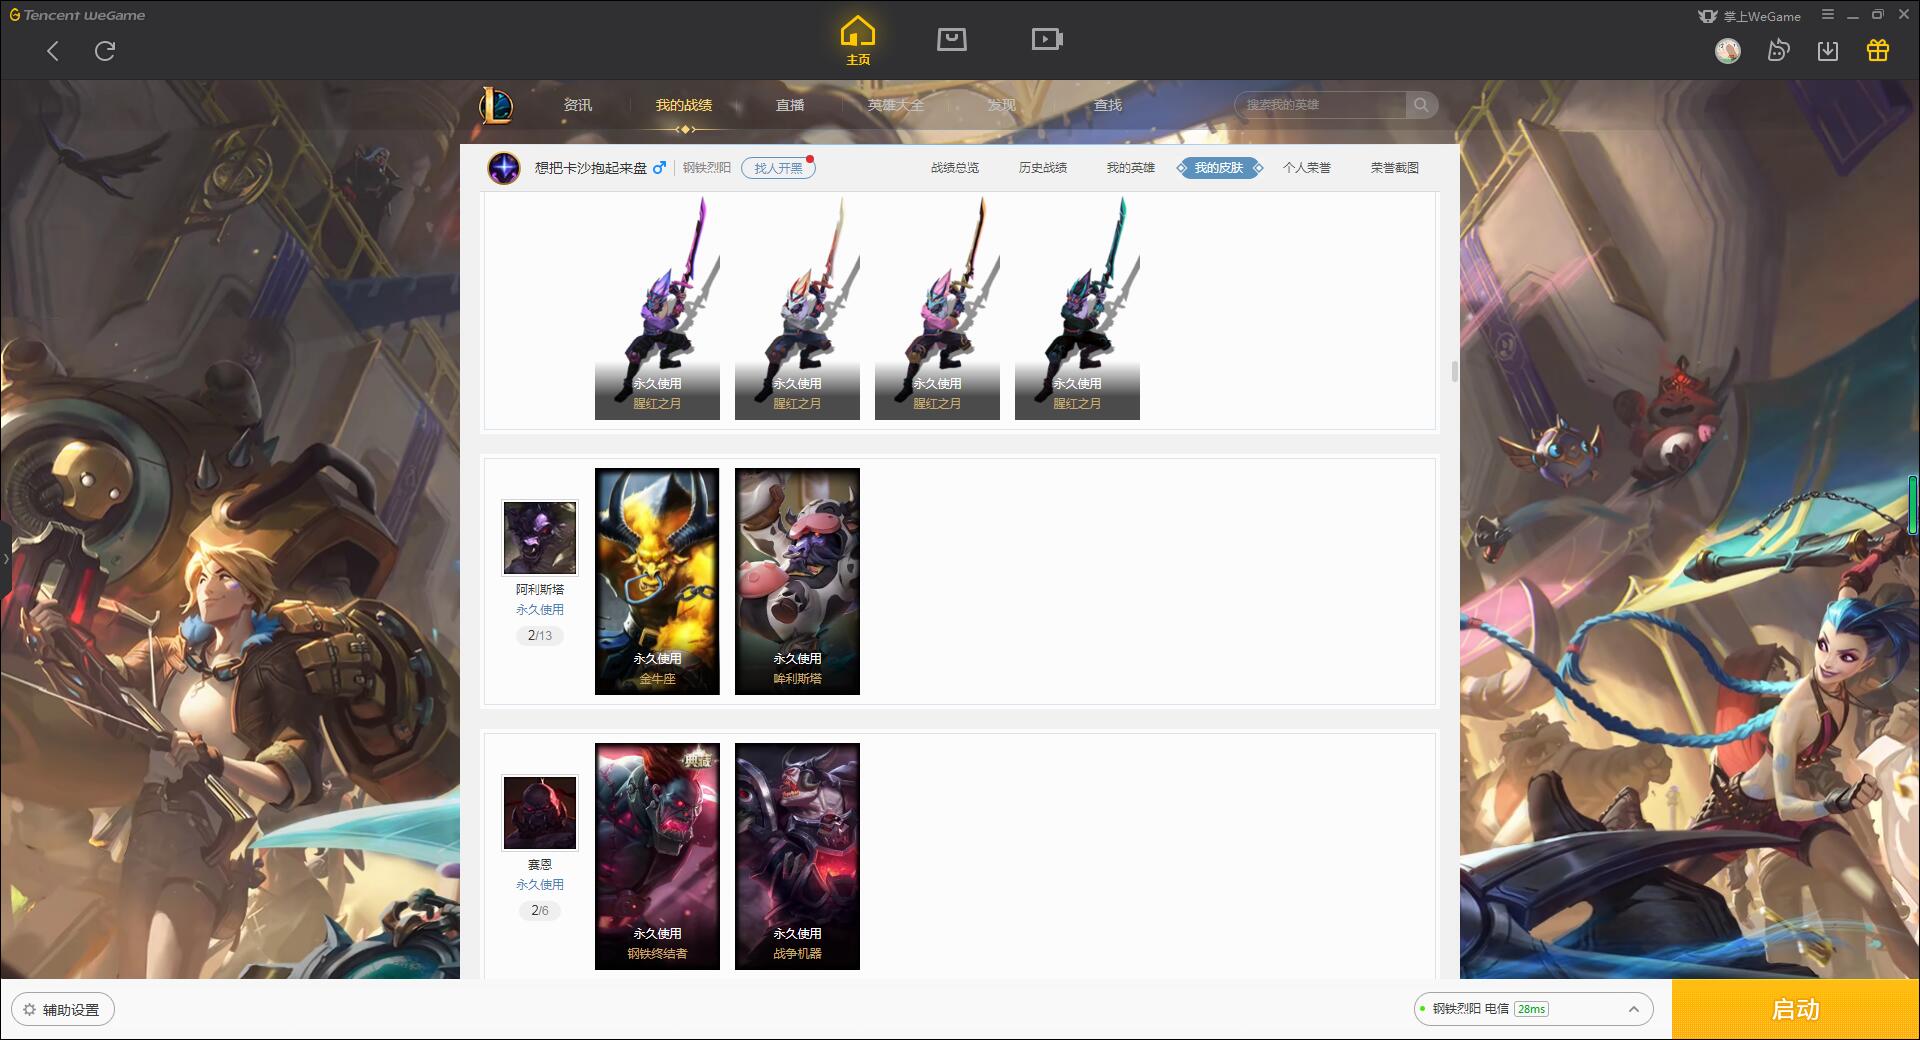
Task: Select the 赛恩 champion portrait
Action: (x=540, y=813)
